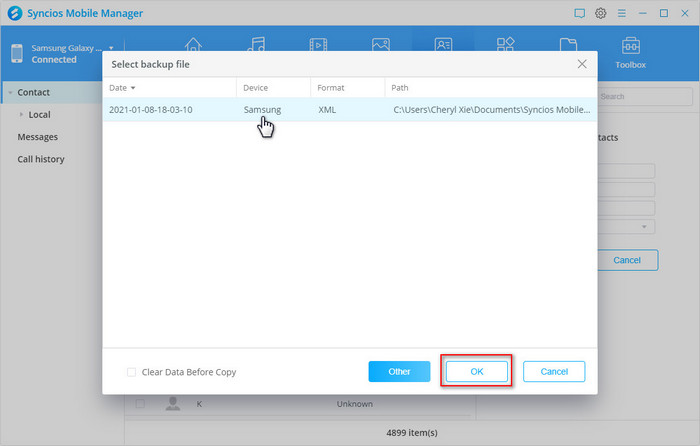Expand the Local tree item
The image size is (700, 446).
tap(21, 115)
